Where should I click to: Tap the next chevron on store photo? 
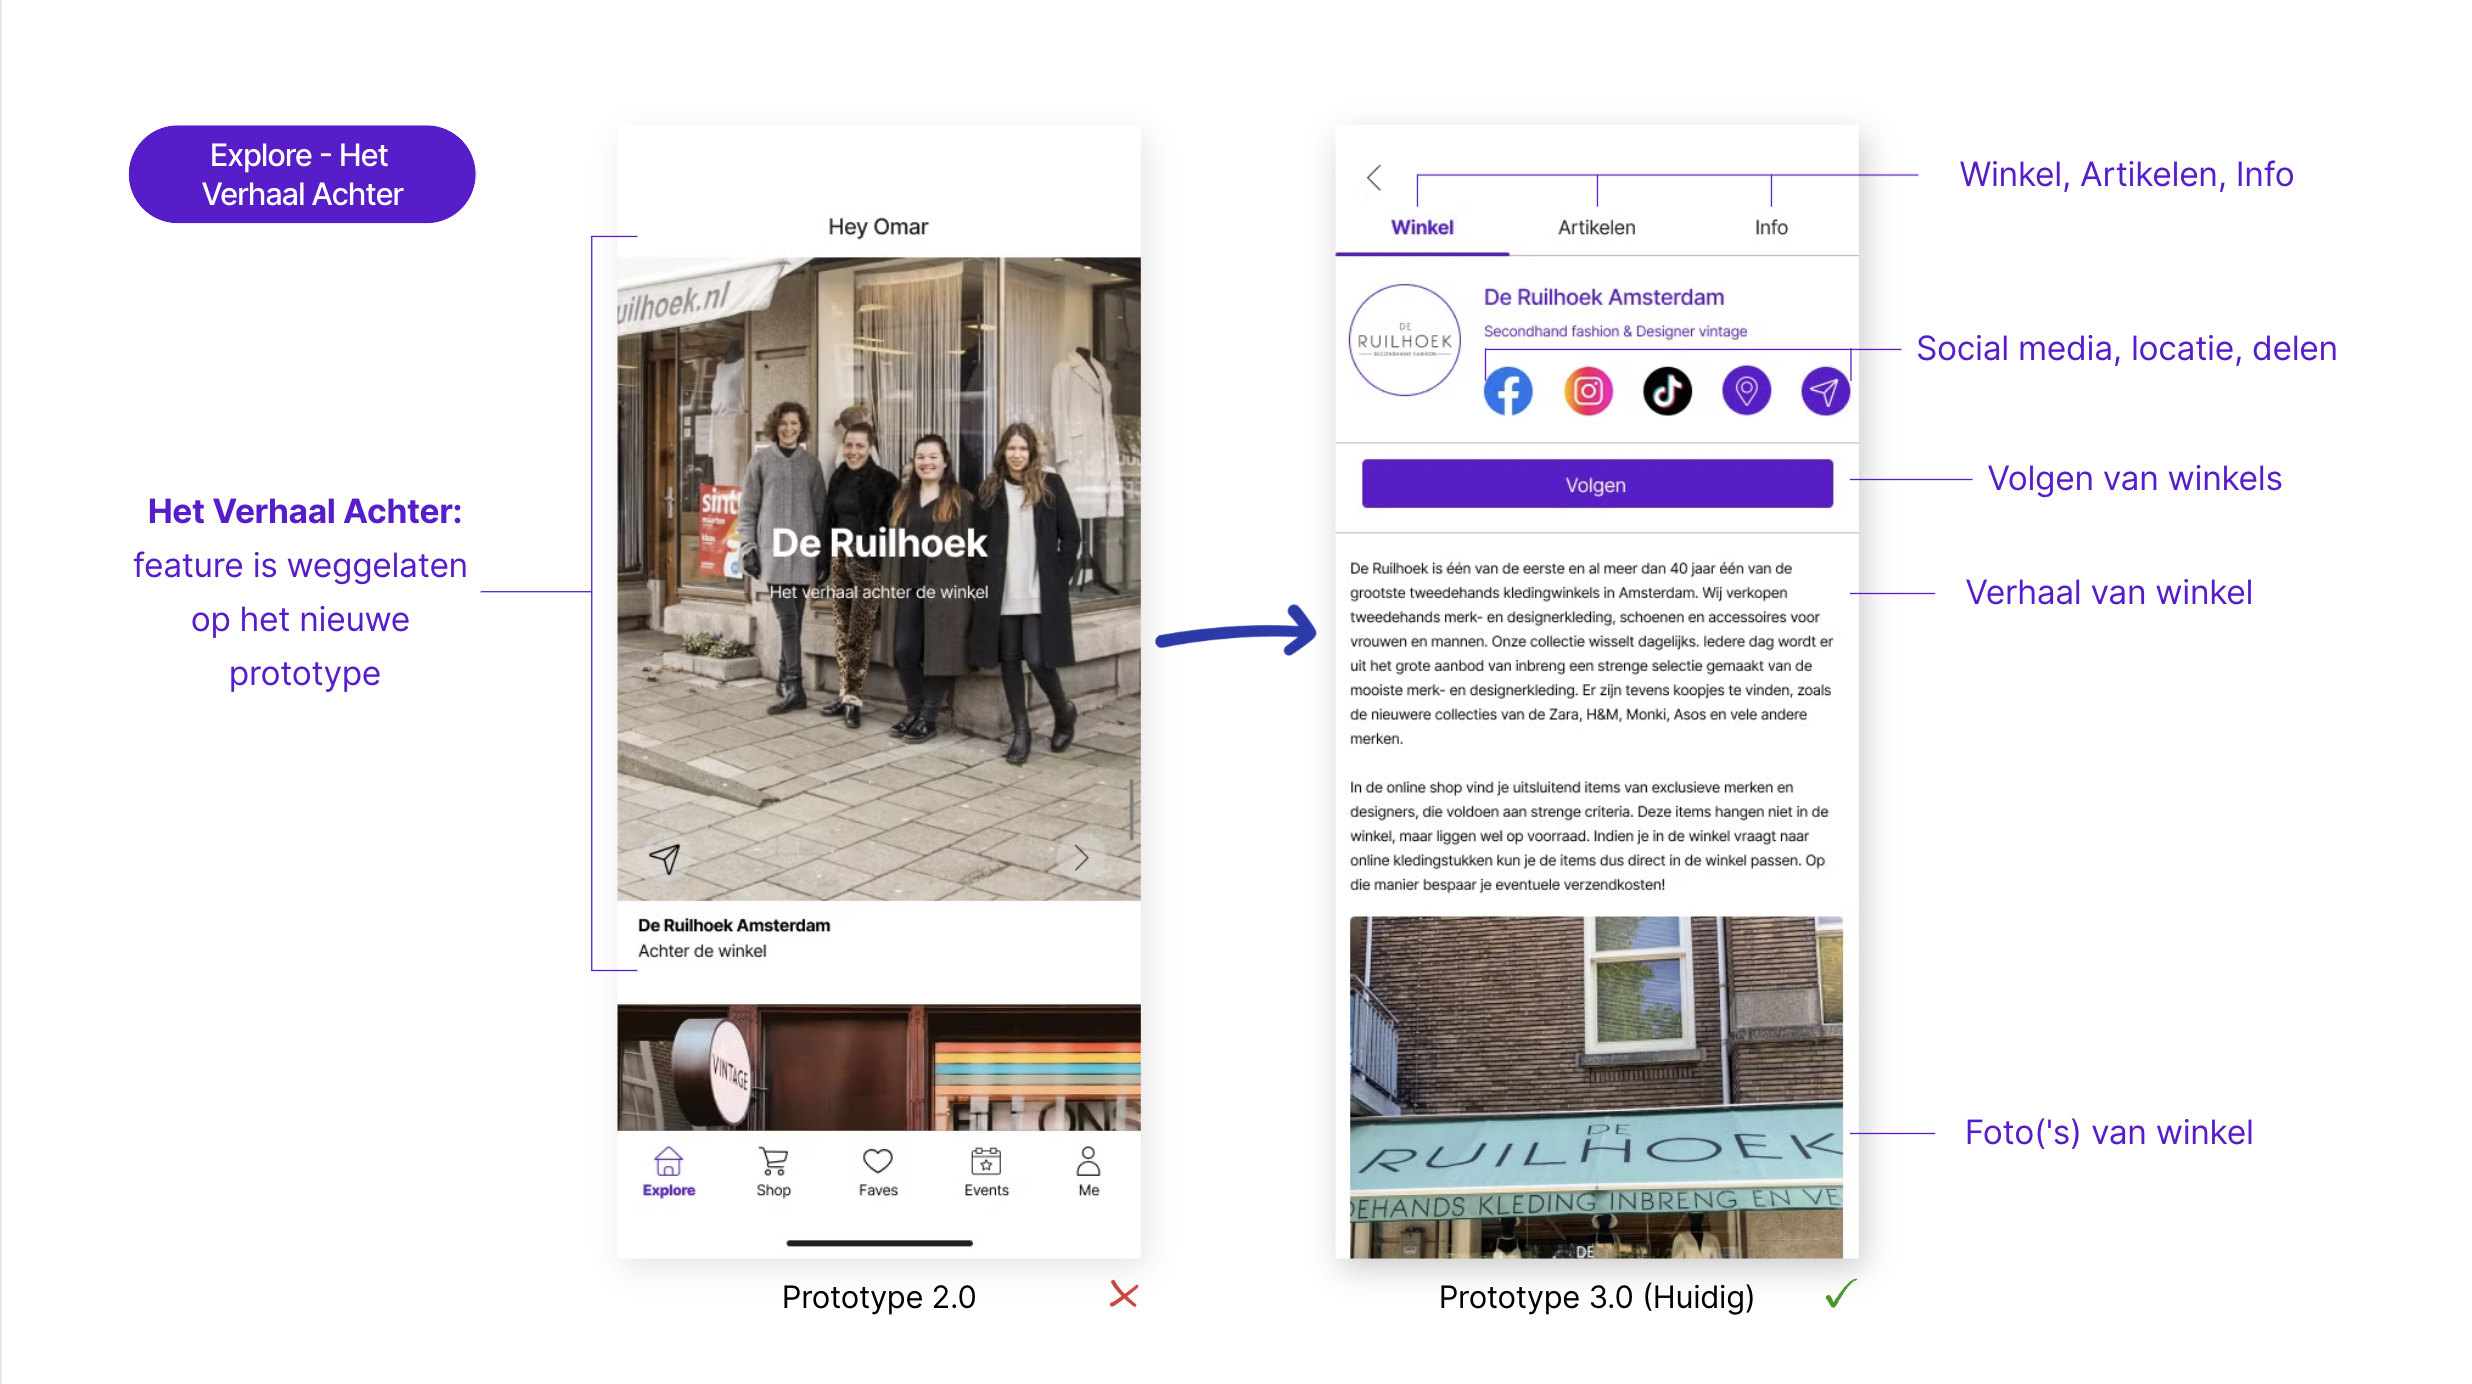tap(1081, 858)
